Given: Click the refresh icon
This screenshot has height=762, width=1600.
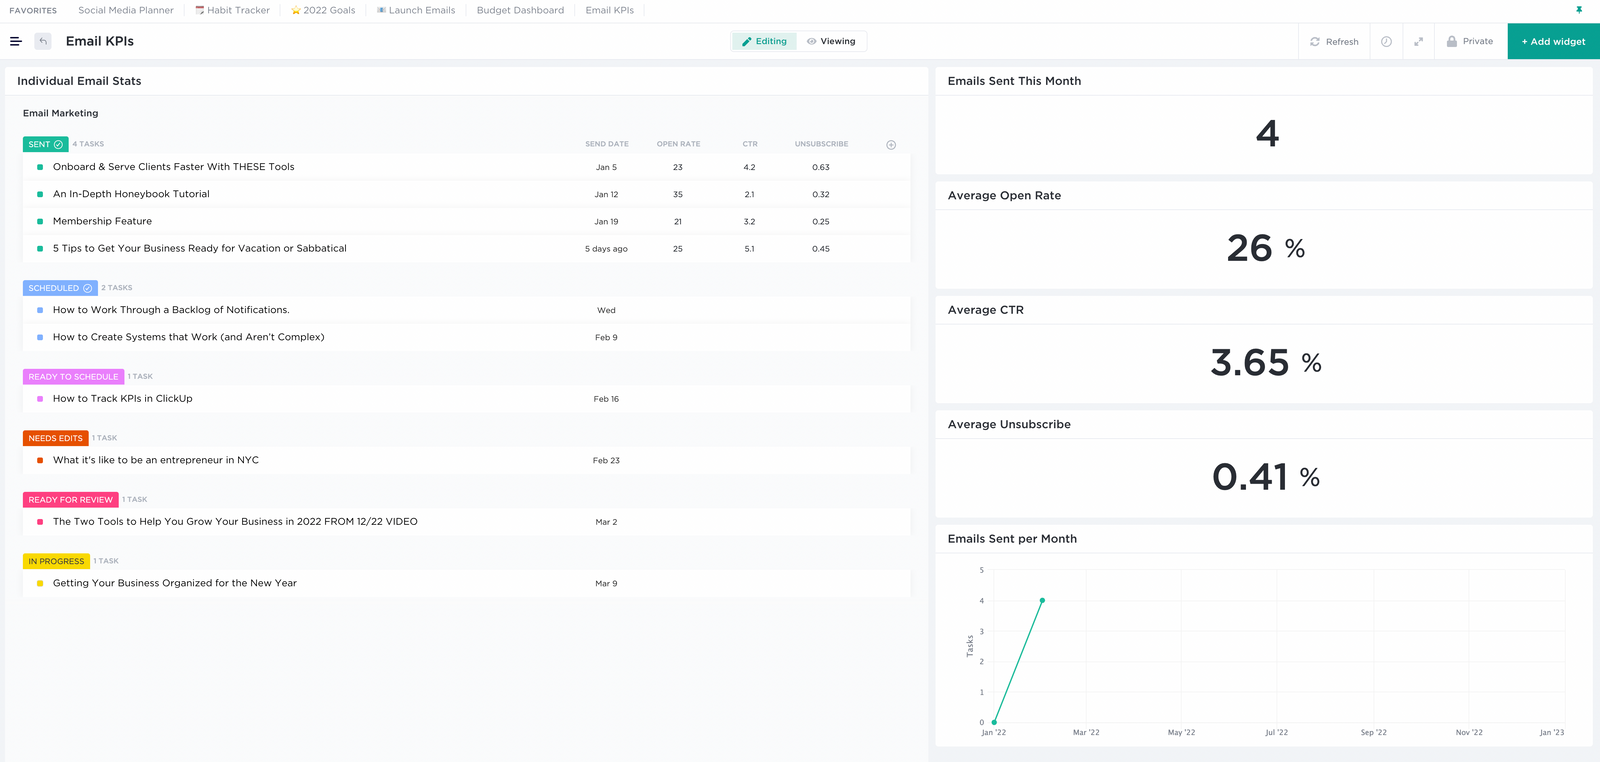Looking at the screenshot, I should click(1315, 41).
